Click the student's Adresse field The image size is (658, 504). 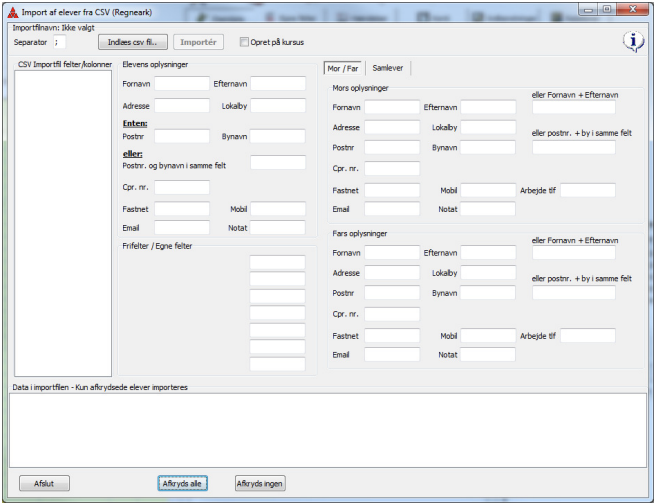182,106
